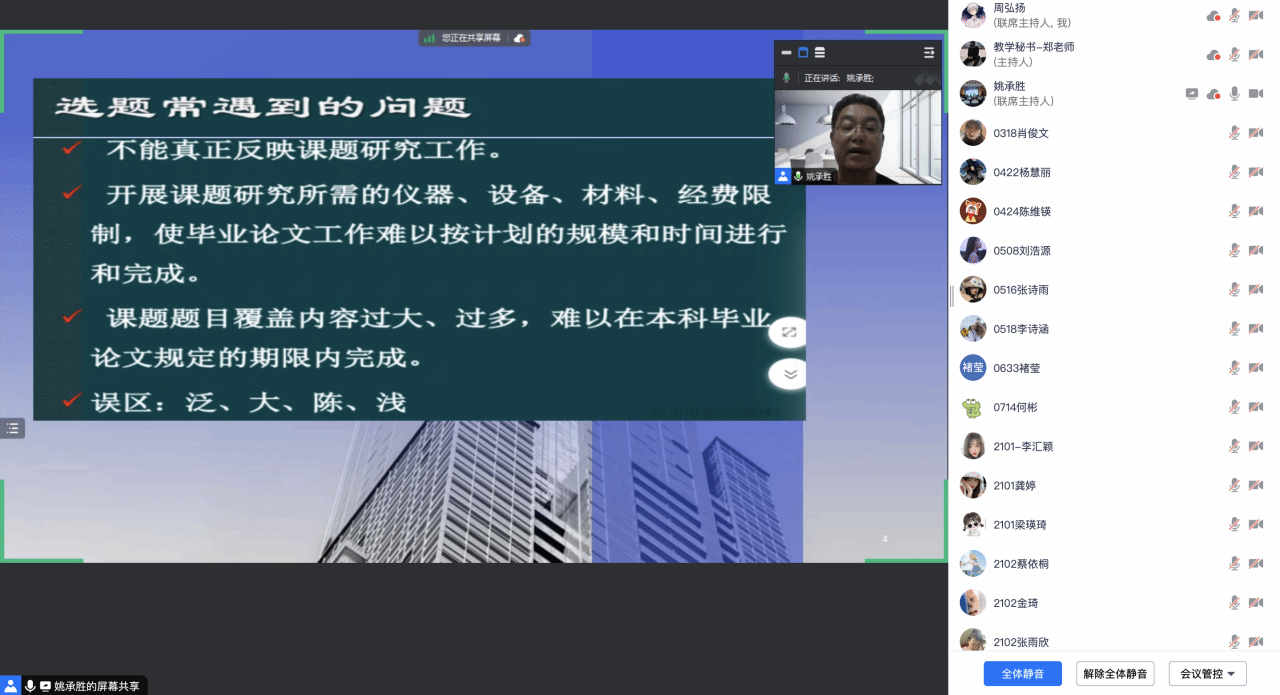Toggle the microphone for 0318肖俊文
The image size is (1280, 695).
1234,133
